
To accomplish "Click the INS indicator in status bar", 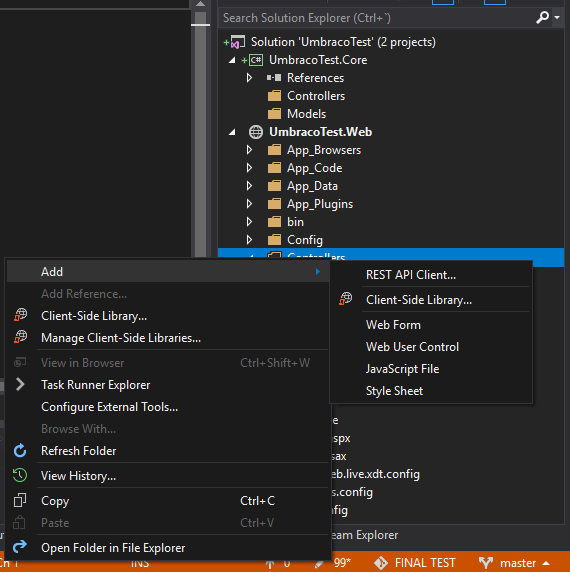I will (140, 564).
